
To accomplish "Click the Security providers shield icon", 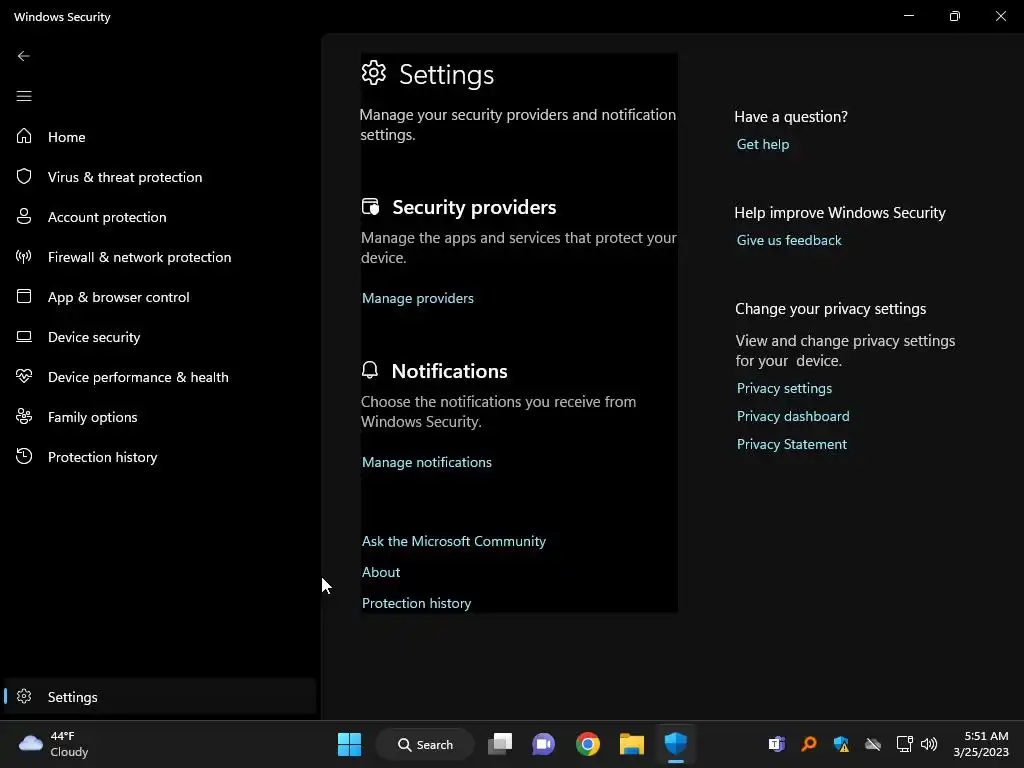I will pyautogui.click(x=370, y=206).
